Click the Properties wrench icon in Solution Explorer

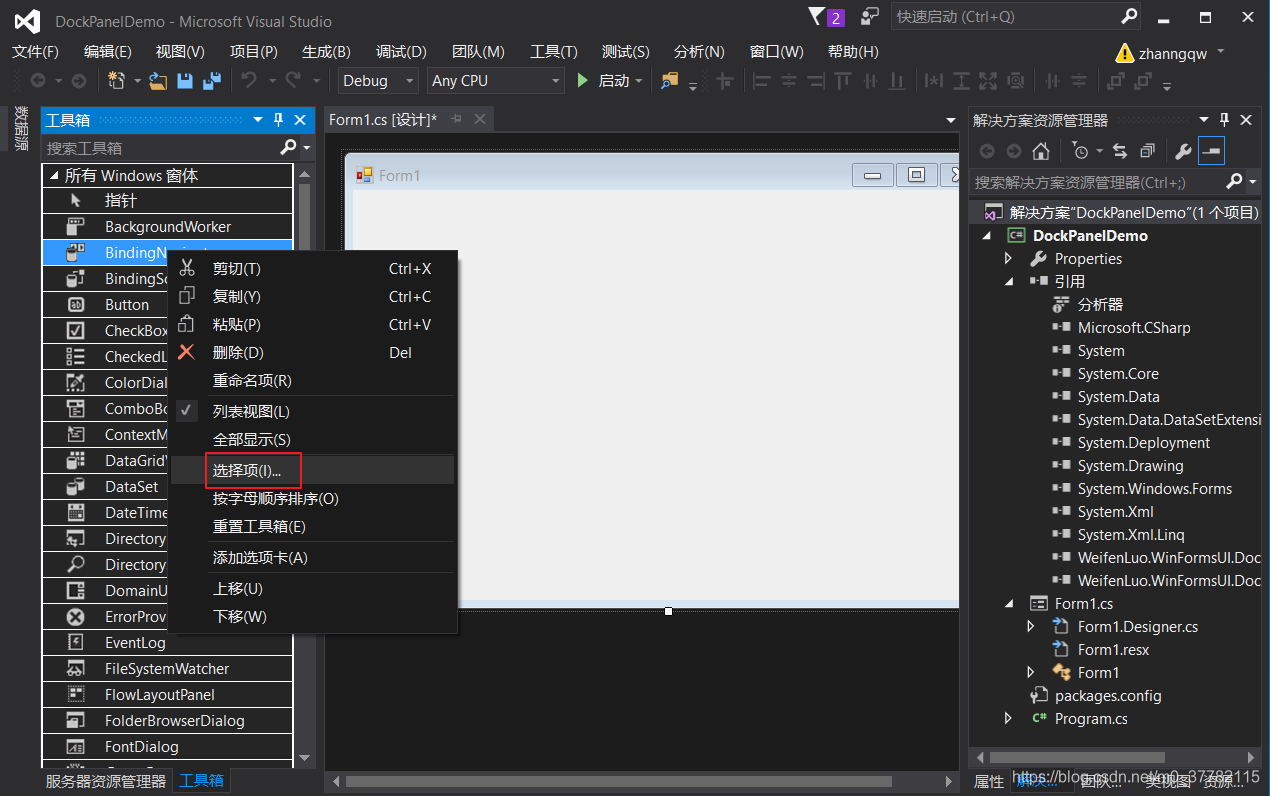(x=1183, y=151)
